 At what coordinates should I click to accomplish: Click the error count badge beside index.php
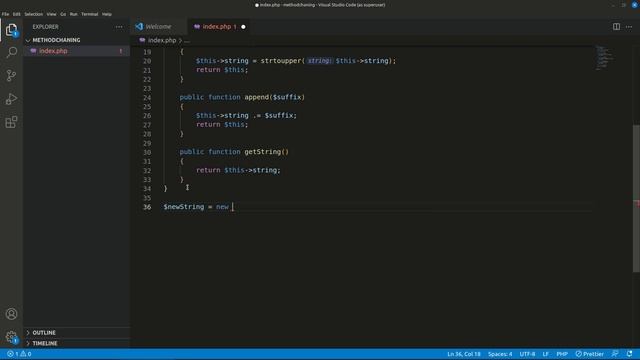(x=121, y=51)
